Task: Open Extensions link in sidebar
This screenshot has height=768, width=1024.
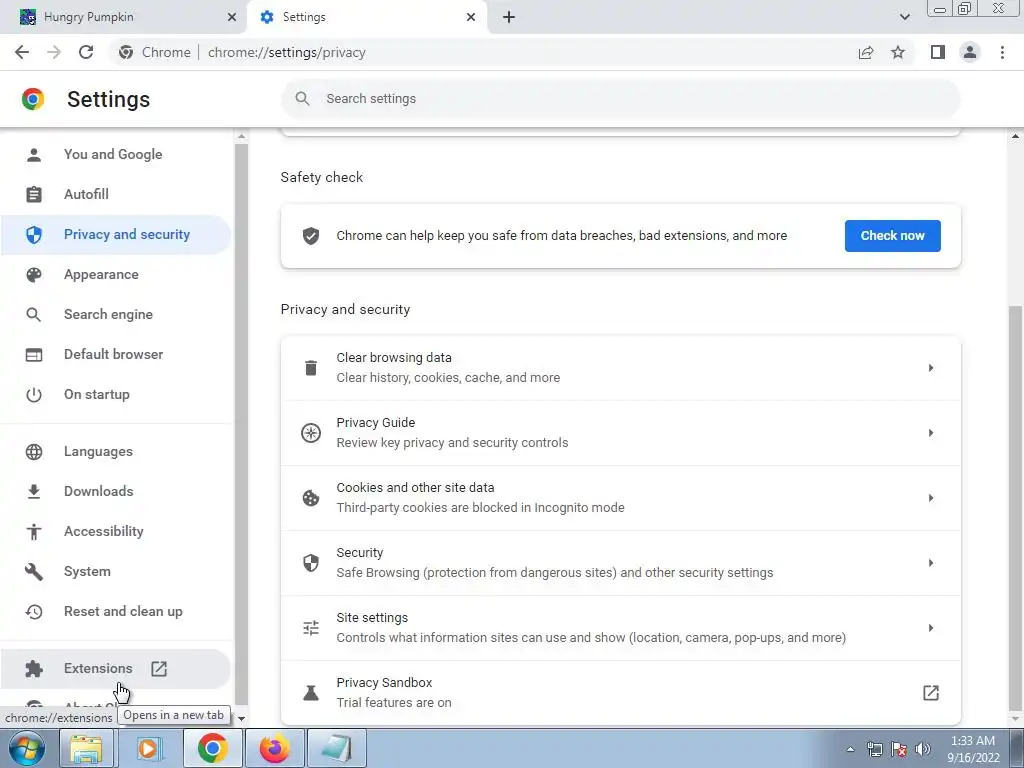Action: (115, 669)
